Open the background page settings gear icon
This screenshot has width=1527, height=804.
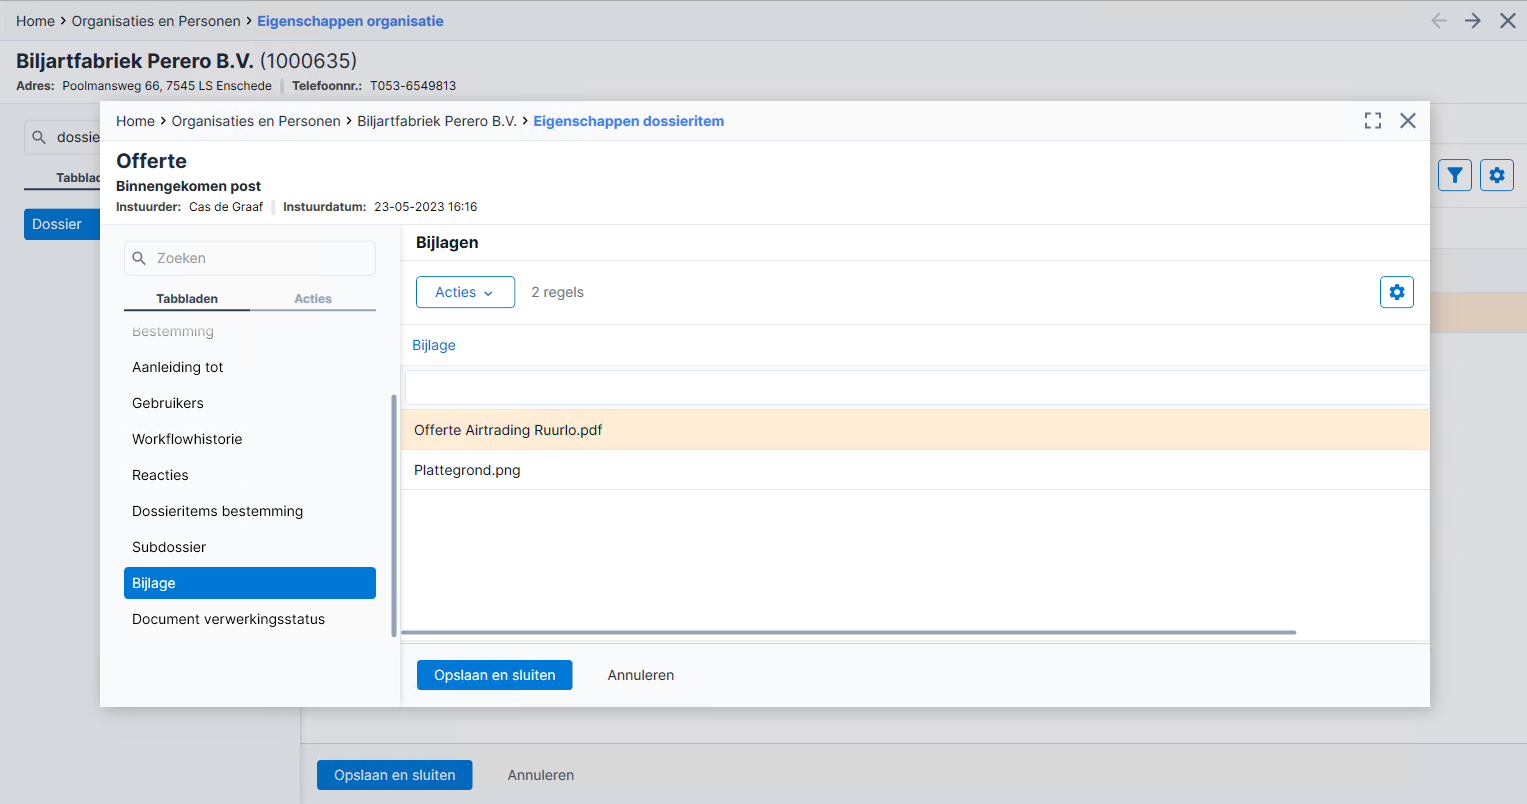coord(1497,175)
